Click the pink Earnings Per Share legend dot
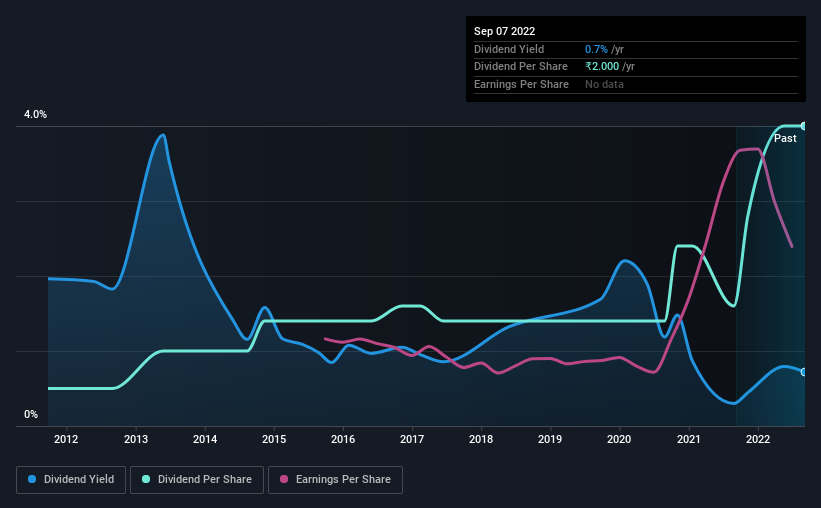The width and height of the screenshot is (821, 508). (x=284, y=479)
